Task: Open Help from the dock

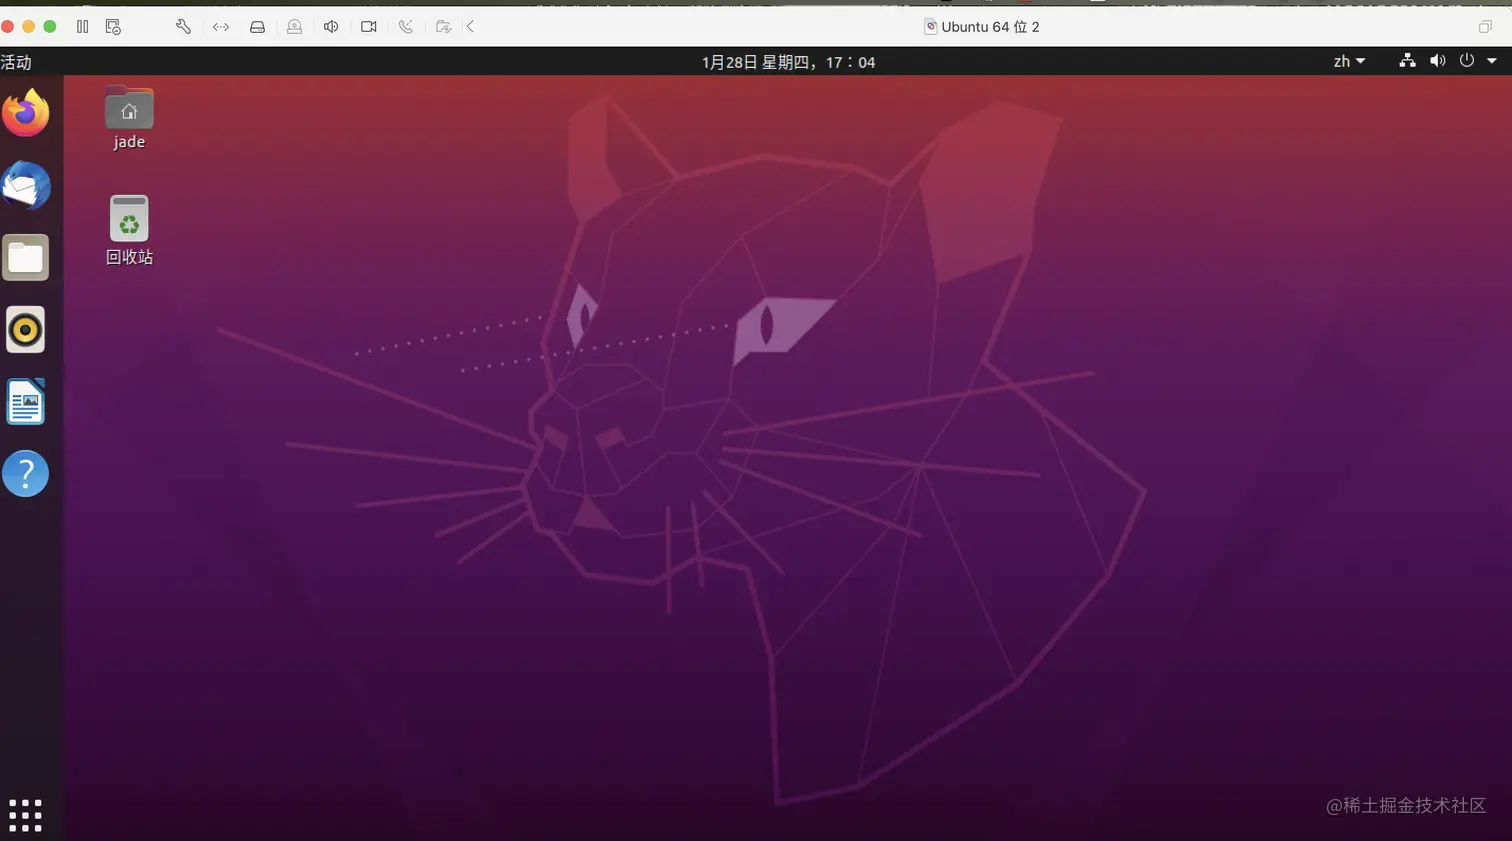Action: click(x=26, y=474)
